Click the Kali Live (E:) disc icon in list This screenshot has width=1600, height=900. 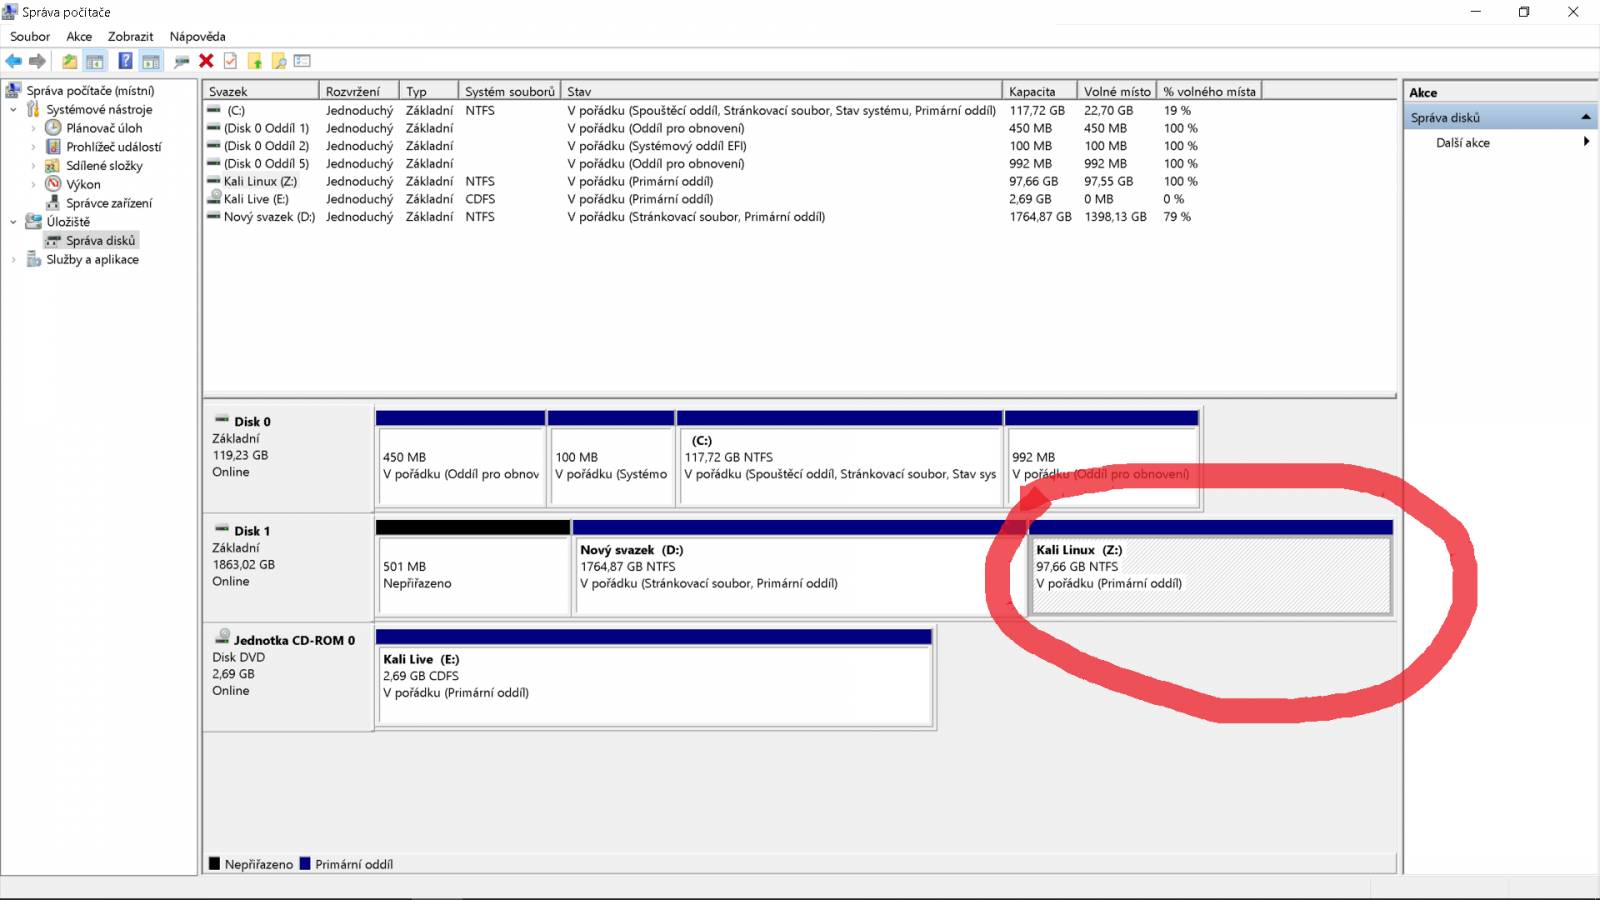pos(214,198)
